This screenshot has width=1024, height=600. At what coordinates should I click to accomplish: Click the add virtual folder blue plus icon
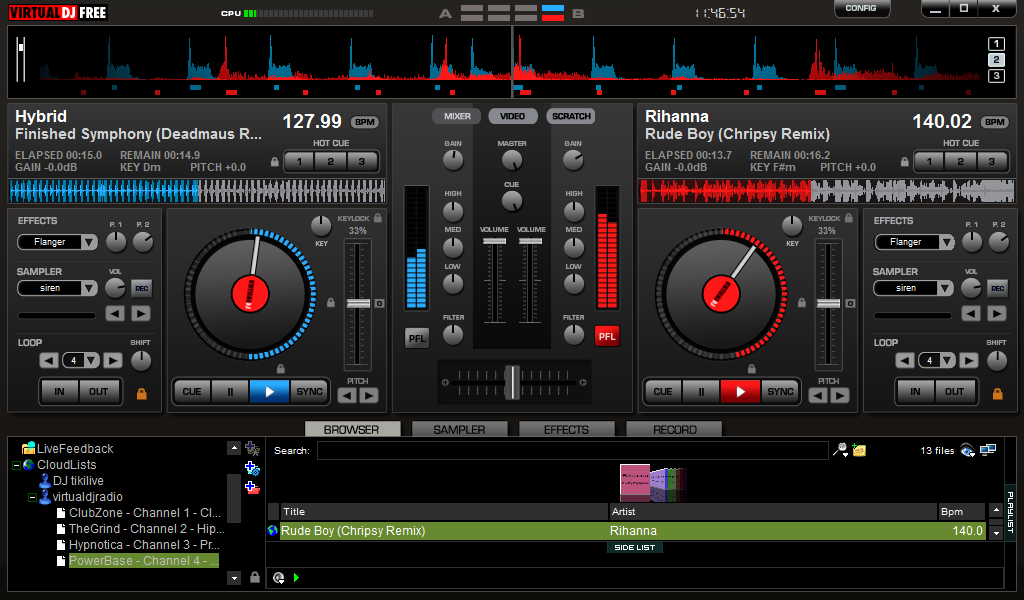coord(252,468)
